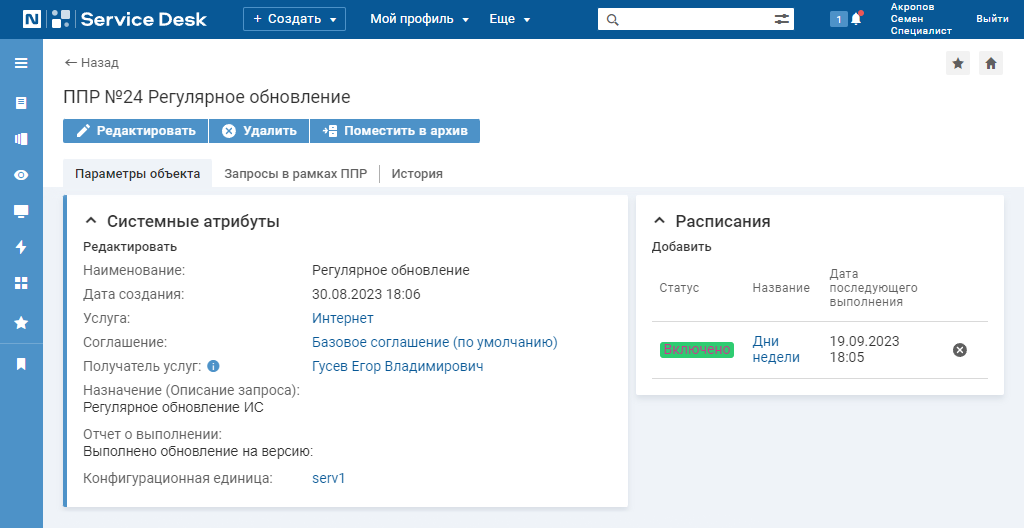Image resolution: width=1024 pixels, height=528 pixels.
Task: Switch to the История tab
Action: point(417,174)
